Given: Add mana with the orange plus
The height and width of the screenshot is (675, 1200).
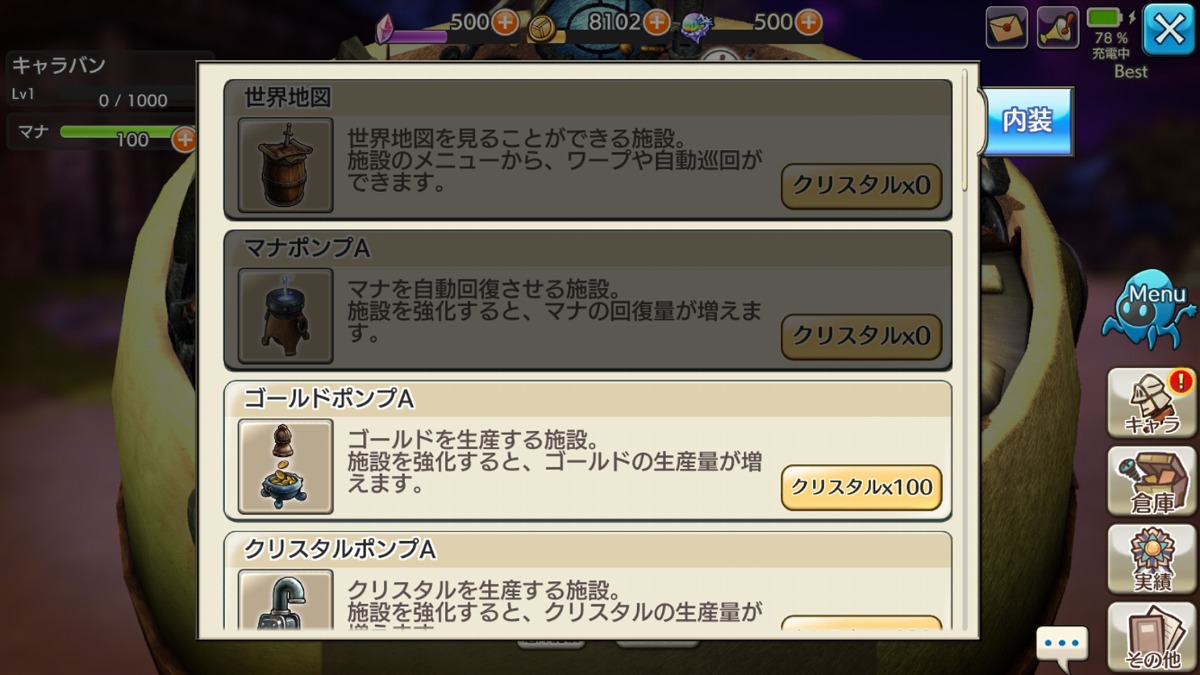Looking at the screenshot, I should click(x=184, y=139).
